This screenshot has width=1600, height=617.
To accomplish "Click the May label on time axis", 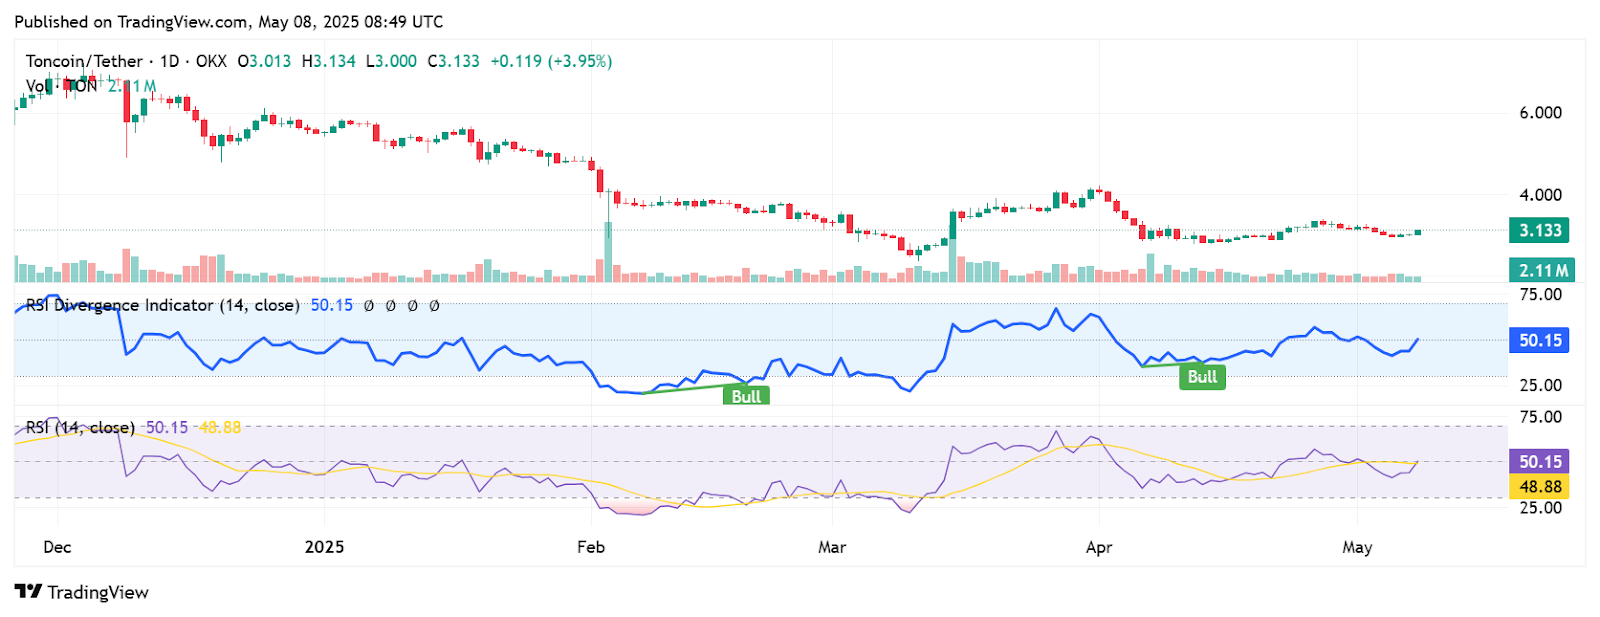I will (x=1357, y=547).
